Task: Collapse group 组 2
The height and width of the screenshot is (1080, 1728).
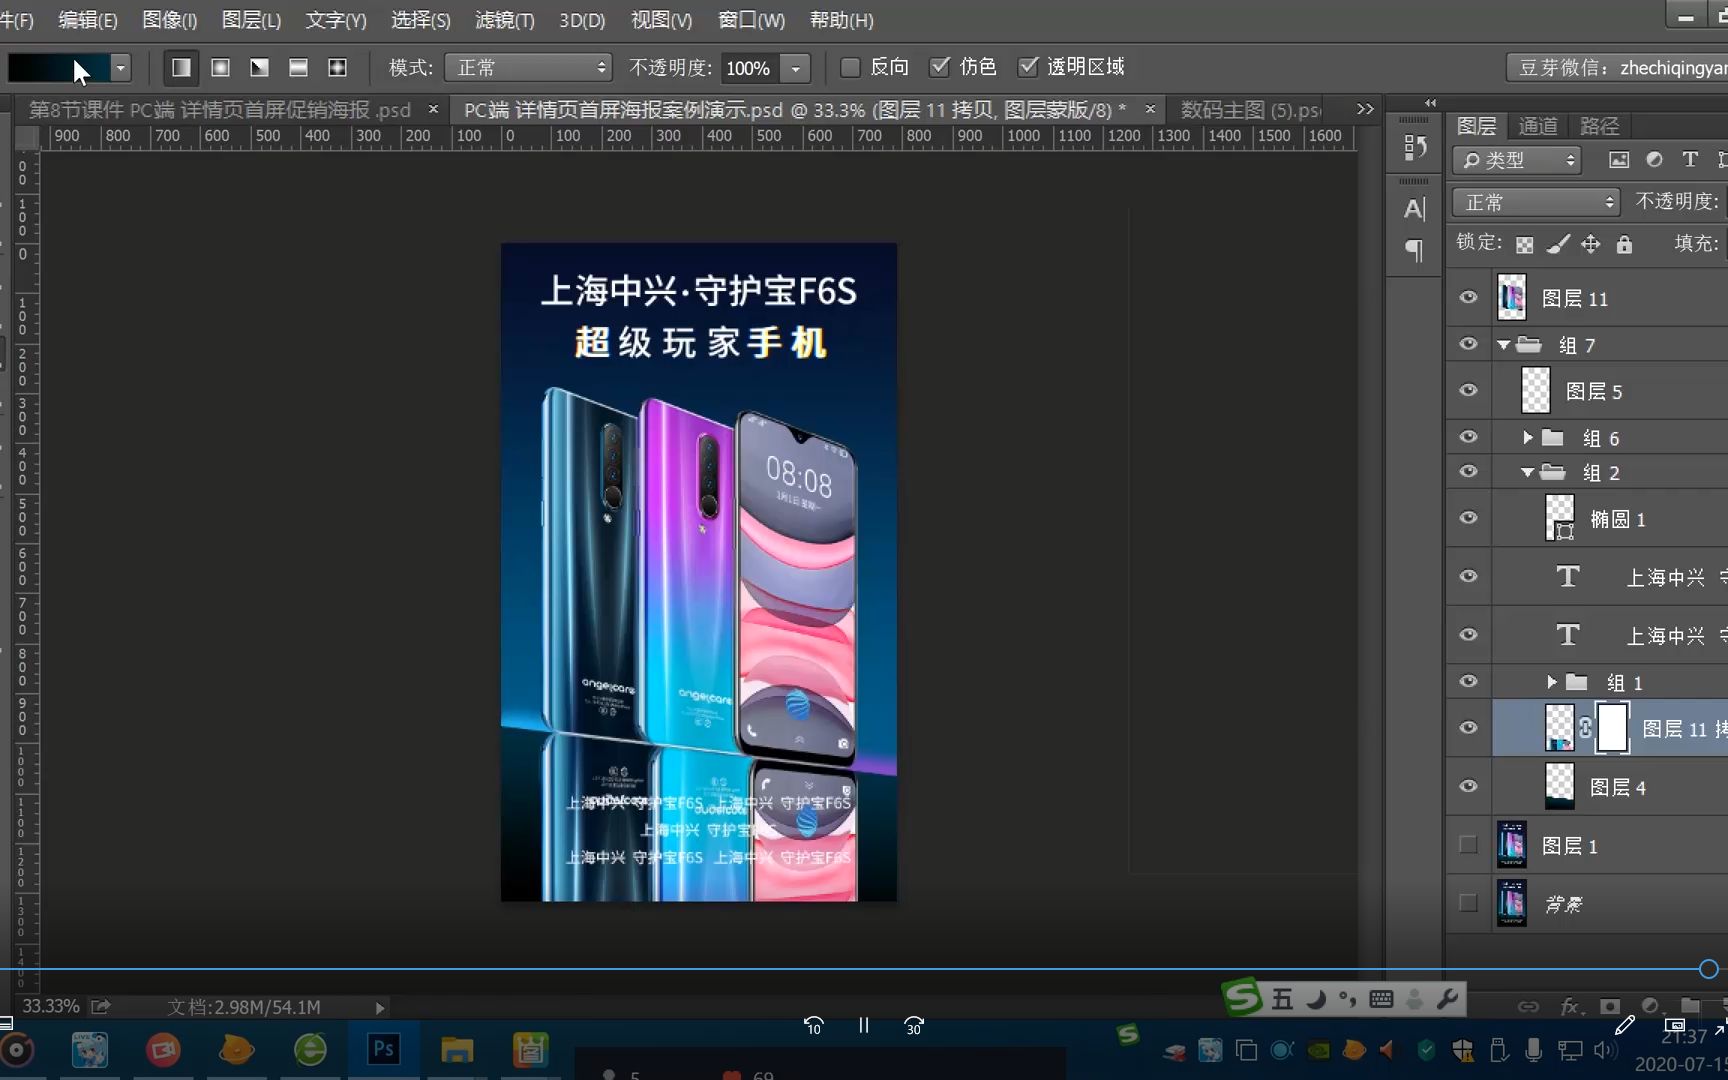Action: pos(1527,472)
